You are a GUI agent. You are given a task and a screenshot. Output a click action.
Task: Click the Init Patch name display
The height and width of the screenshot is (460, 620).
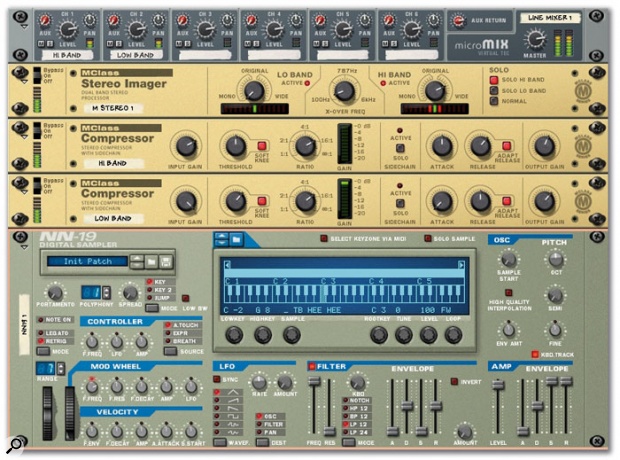(x=87, y=261)
